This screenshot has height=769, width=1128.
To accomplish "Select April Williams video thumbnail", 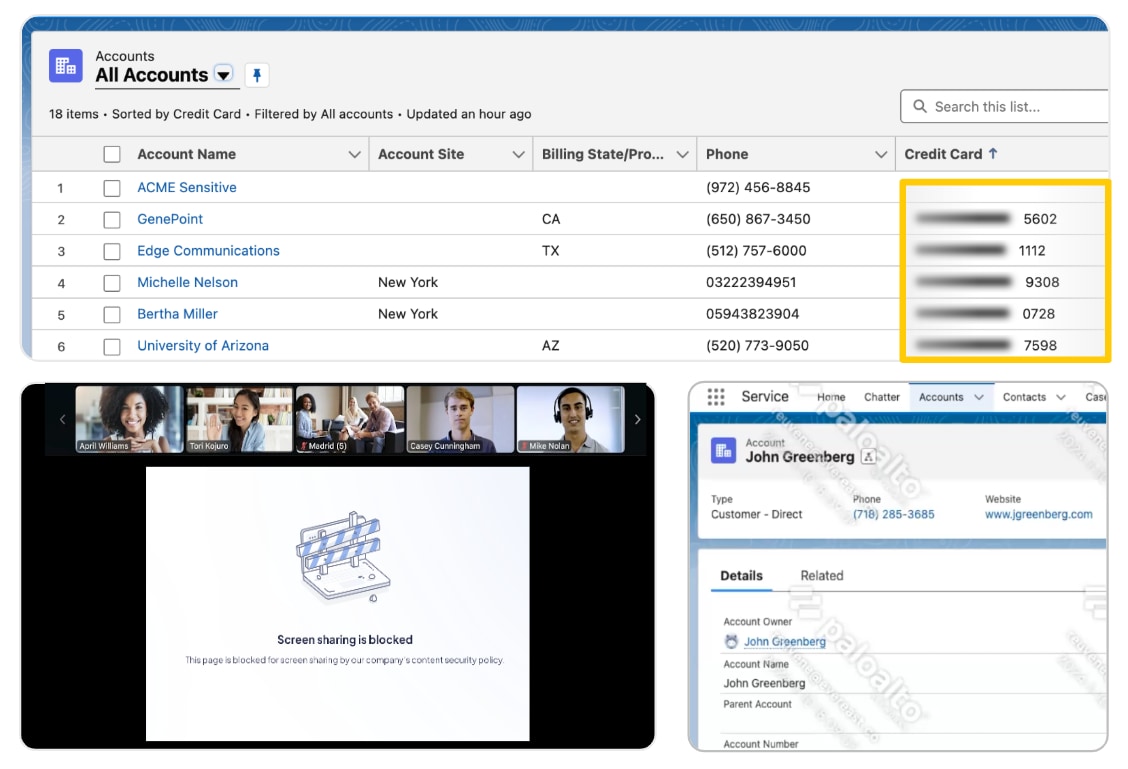I will (129, 419).
